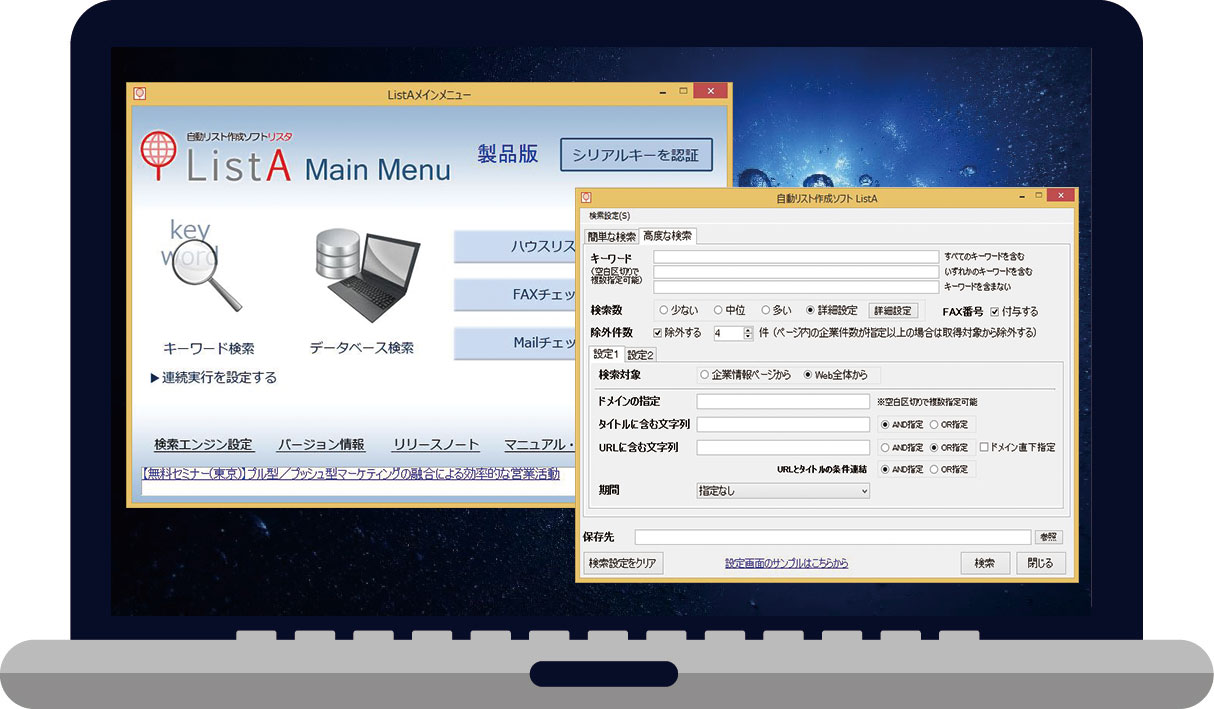Click the URLに含む文字列 input field

point(783,447)
